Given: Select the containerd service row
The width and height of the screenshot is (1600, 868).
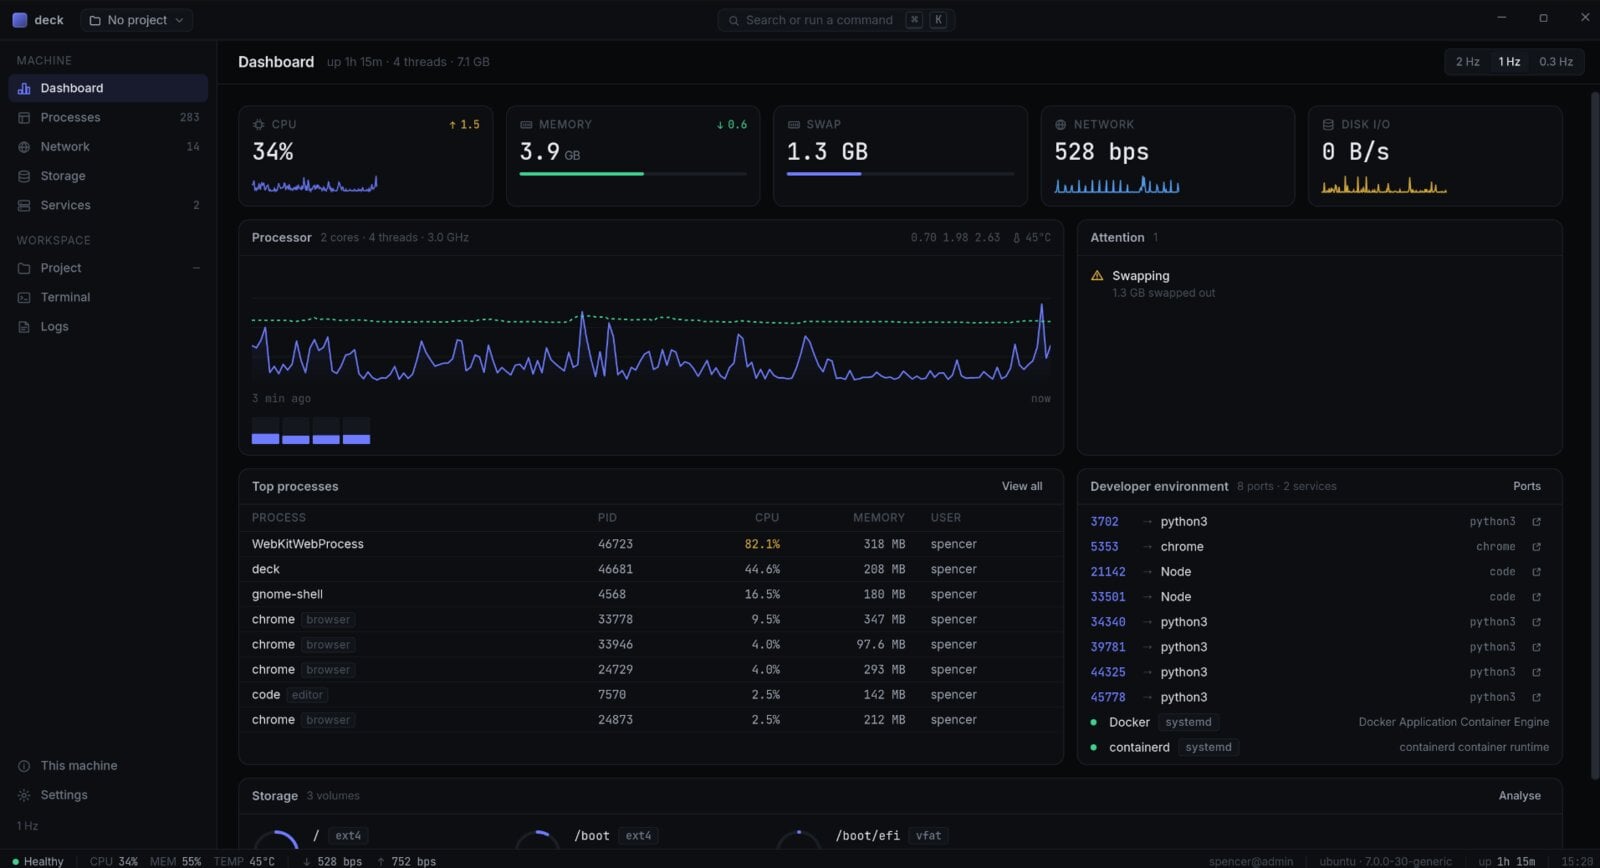Looking at the screenshot, I should coord(1319,747).
